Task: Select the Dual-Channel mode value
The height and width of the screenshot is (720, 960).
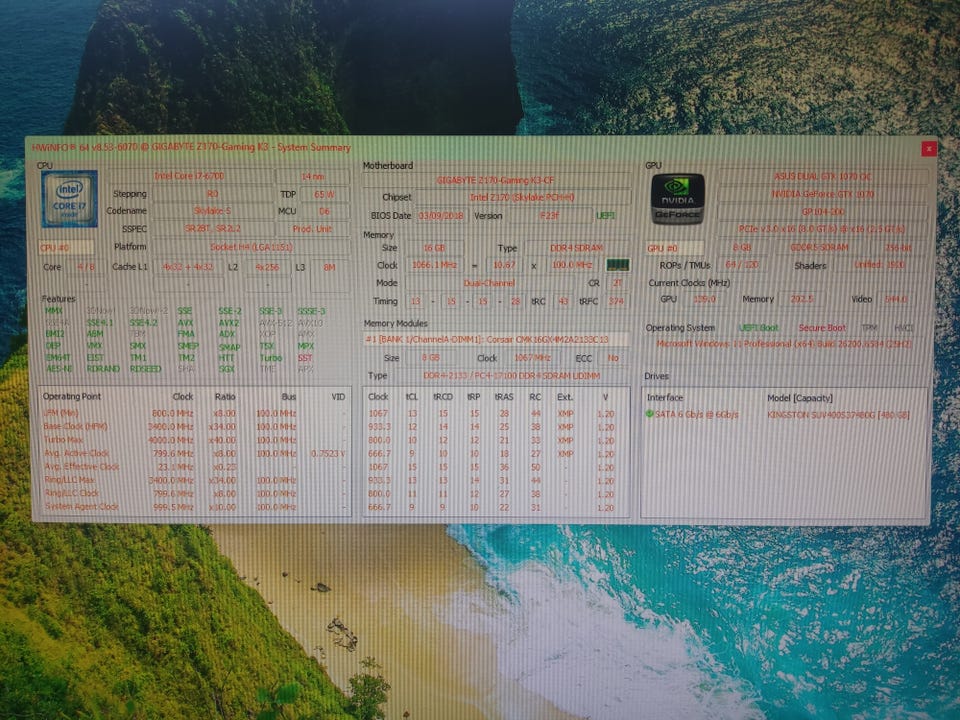Action: point(489,283)
